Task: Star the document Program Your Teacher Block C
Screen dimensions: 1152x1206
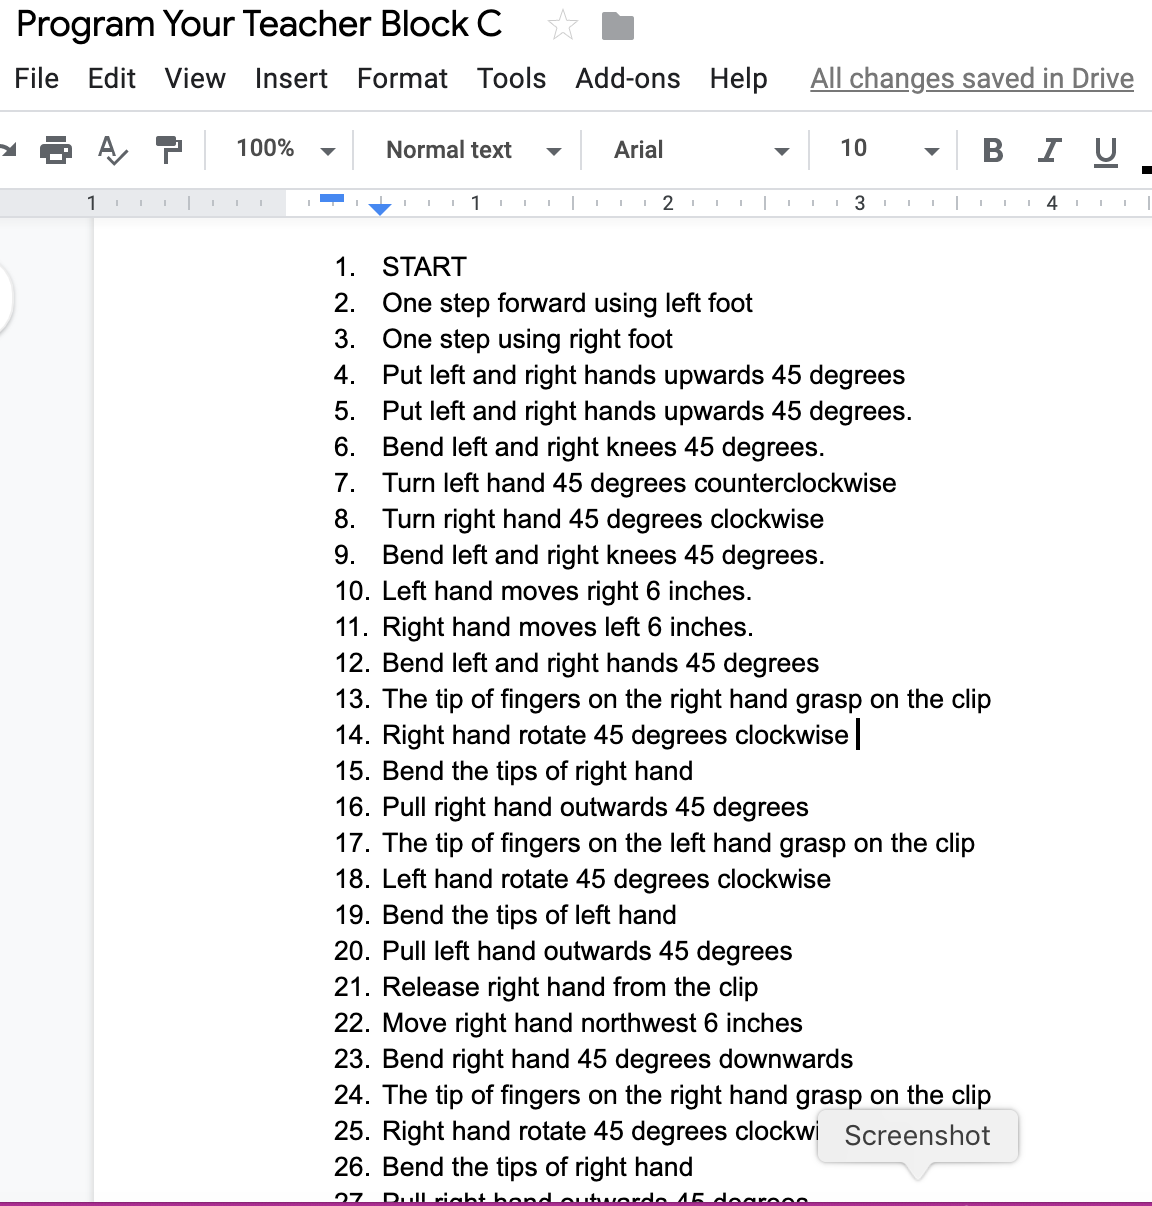Action: (563, 25)
